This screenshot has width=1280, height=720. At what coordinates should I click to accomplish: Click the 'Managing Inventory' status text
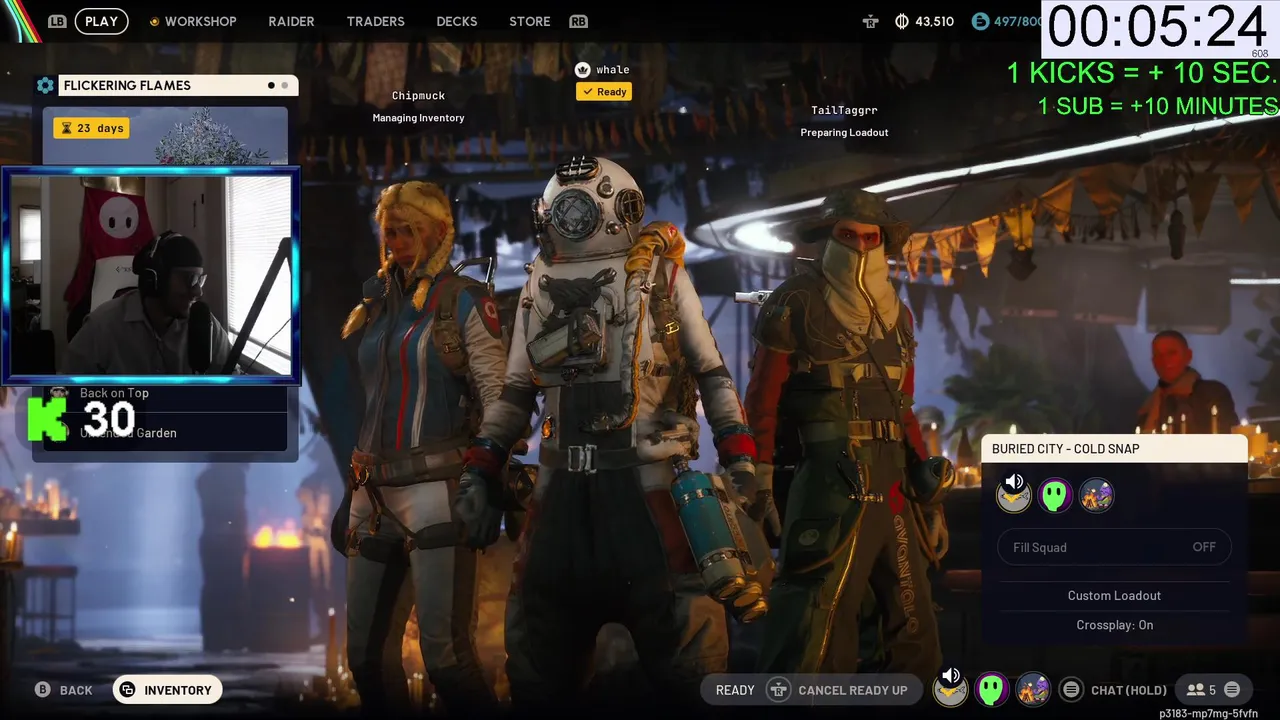418,118
